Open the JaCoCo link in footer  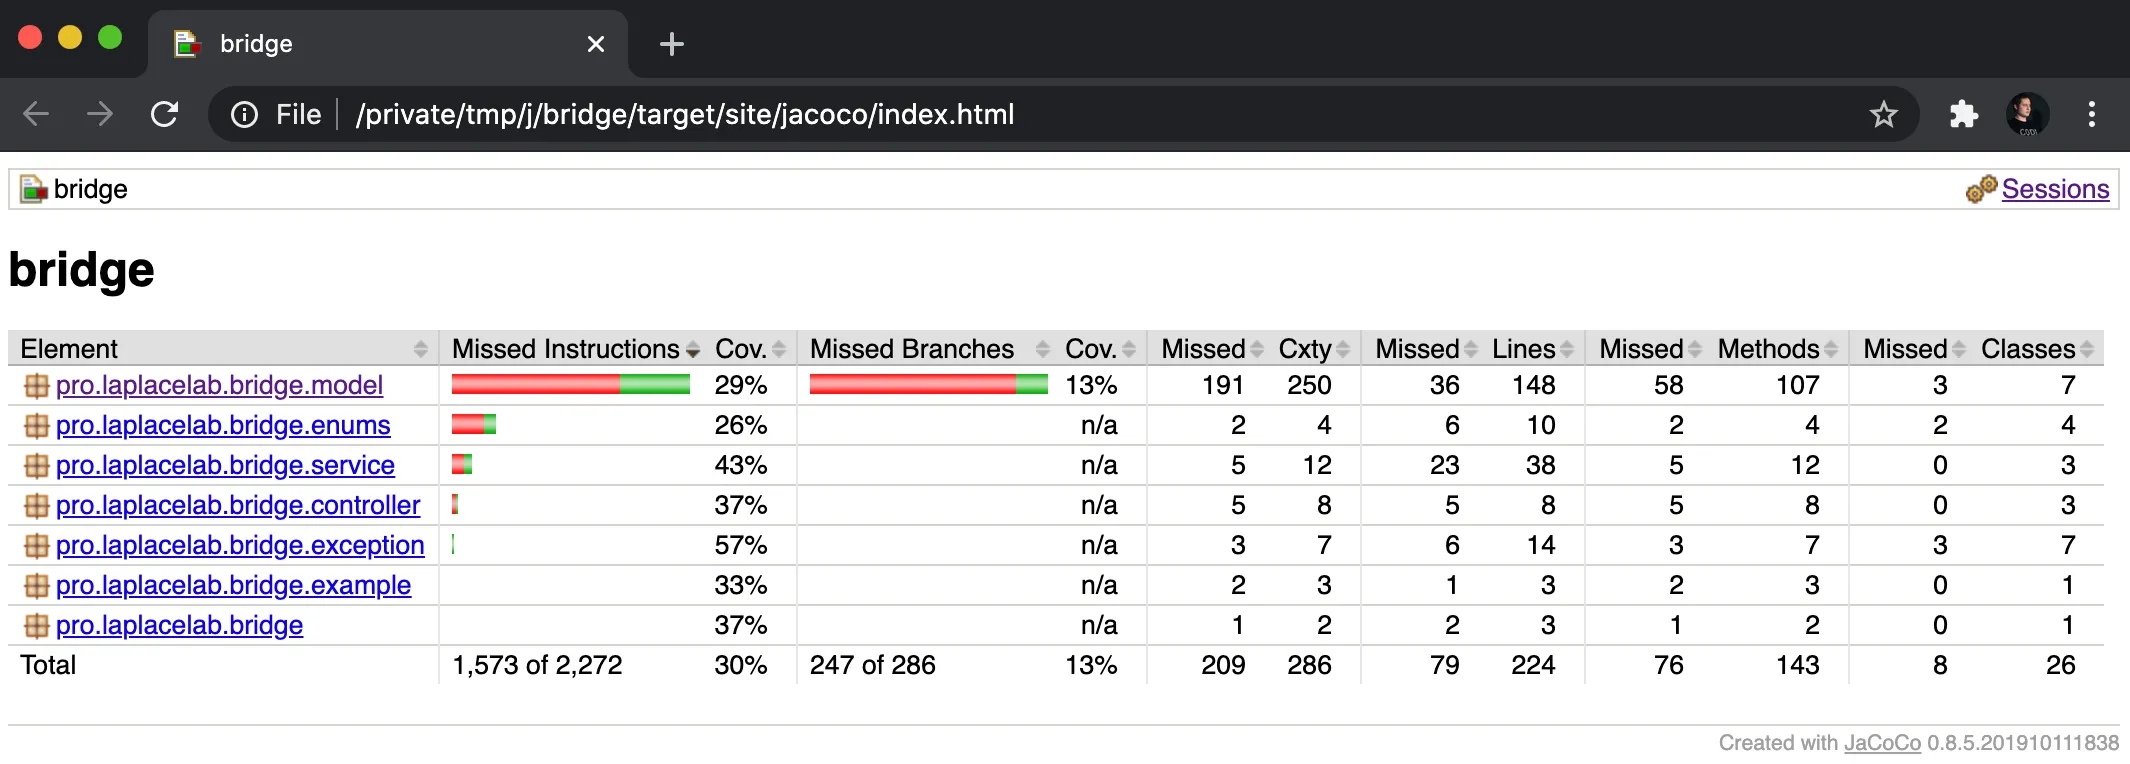(x=1882, y=743)
